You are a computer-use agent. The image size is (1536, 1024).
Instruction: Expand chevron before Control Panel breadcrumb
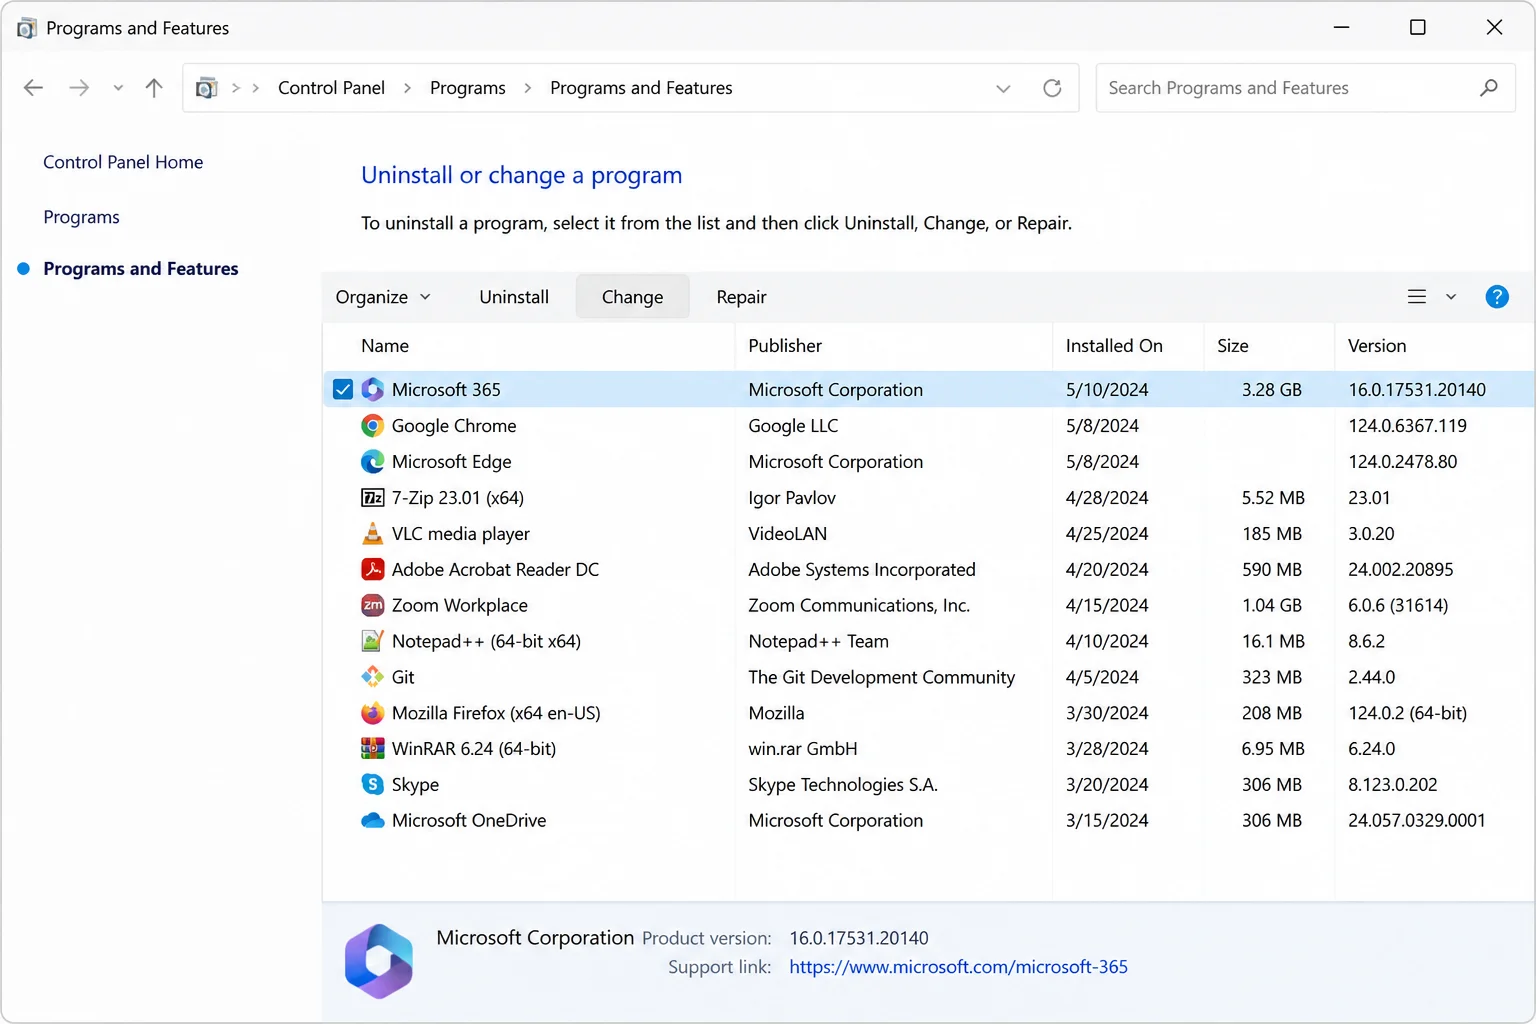256,88
